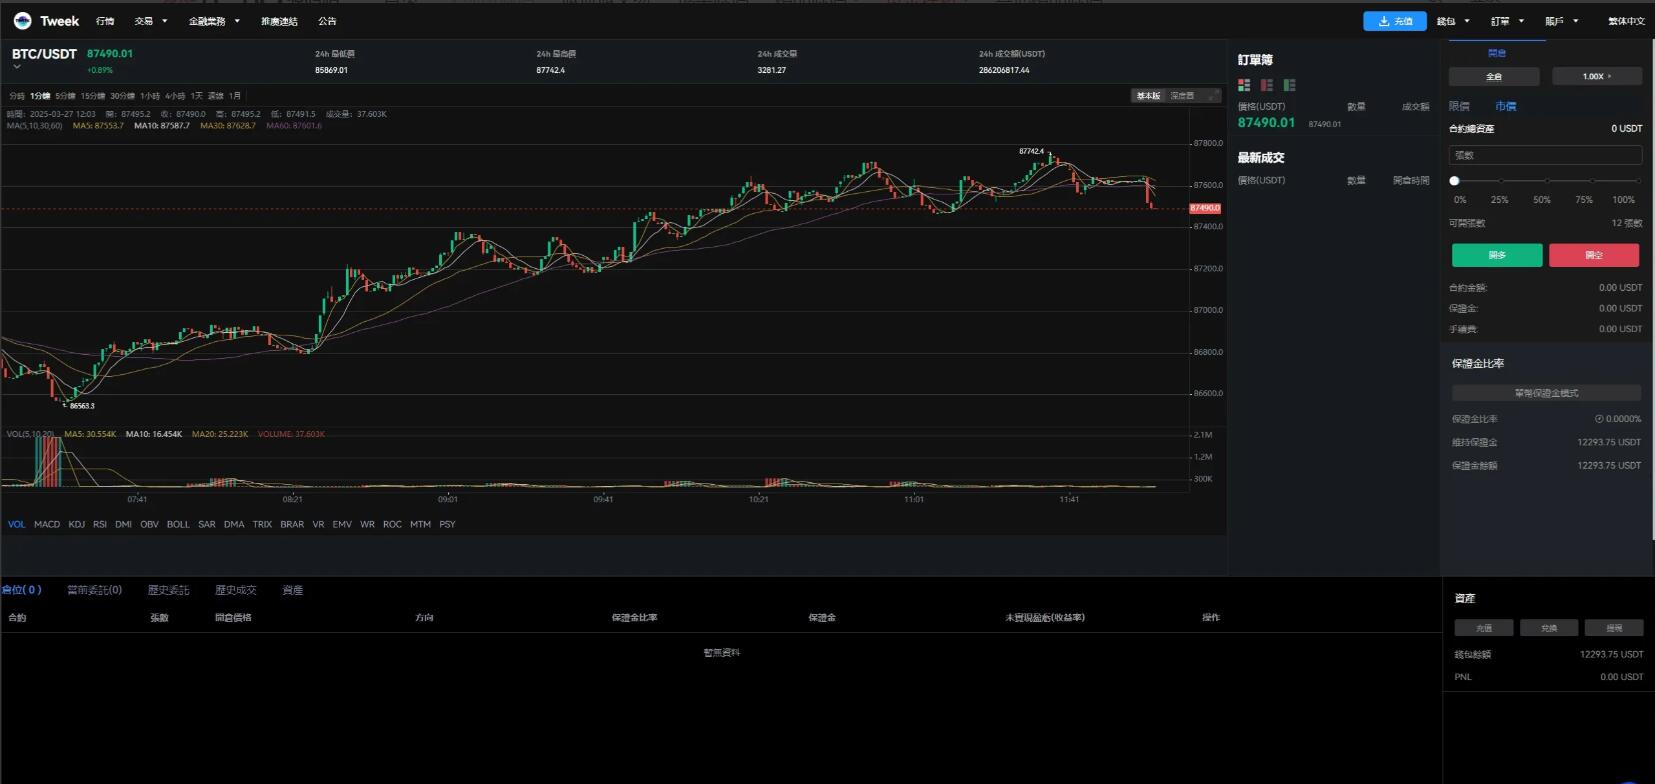Image resolution: width=1655 pixels, height=784 pixels.
Task: Show sell-only red order book view
Action: [1267, 85]
